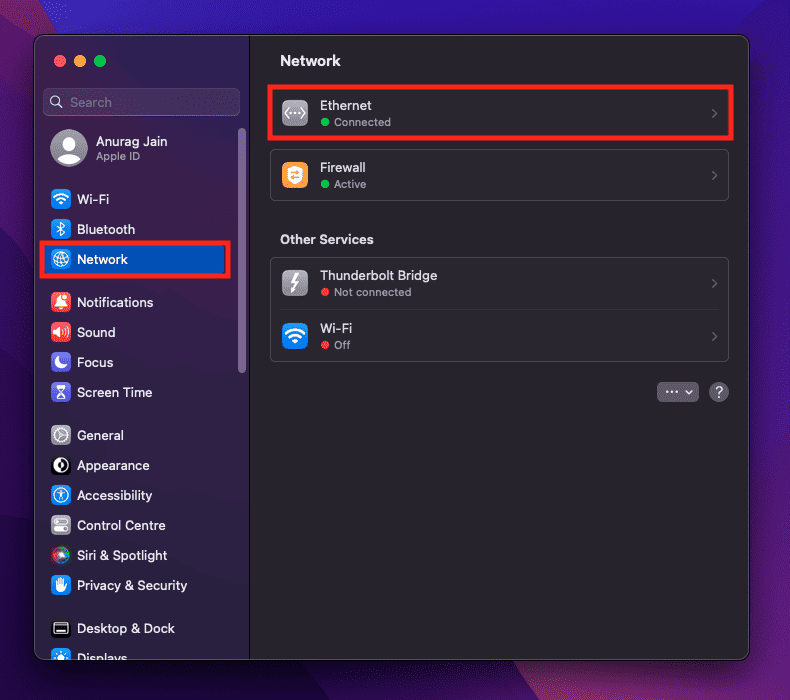Click the orange Firewall shield icon
This screenshot has height=700, width=790.
(x=295, y=175)
